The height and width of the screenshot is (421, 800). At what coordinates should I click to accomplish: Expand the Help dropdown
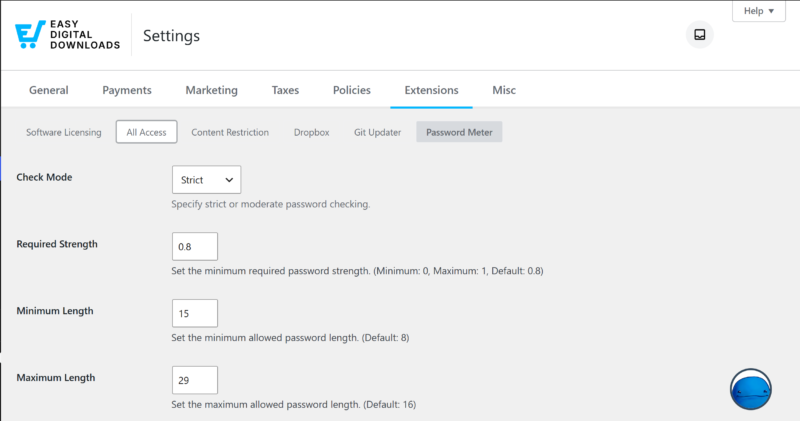point(759,11)
